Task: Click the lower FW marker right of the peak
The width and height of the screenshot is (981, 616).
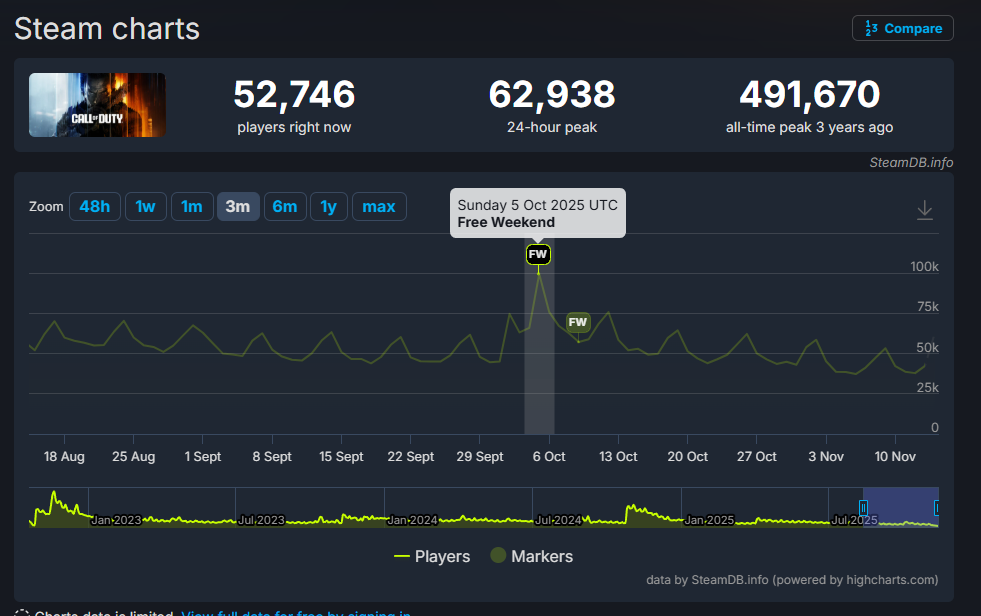Action: click(x=578, y=322)
